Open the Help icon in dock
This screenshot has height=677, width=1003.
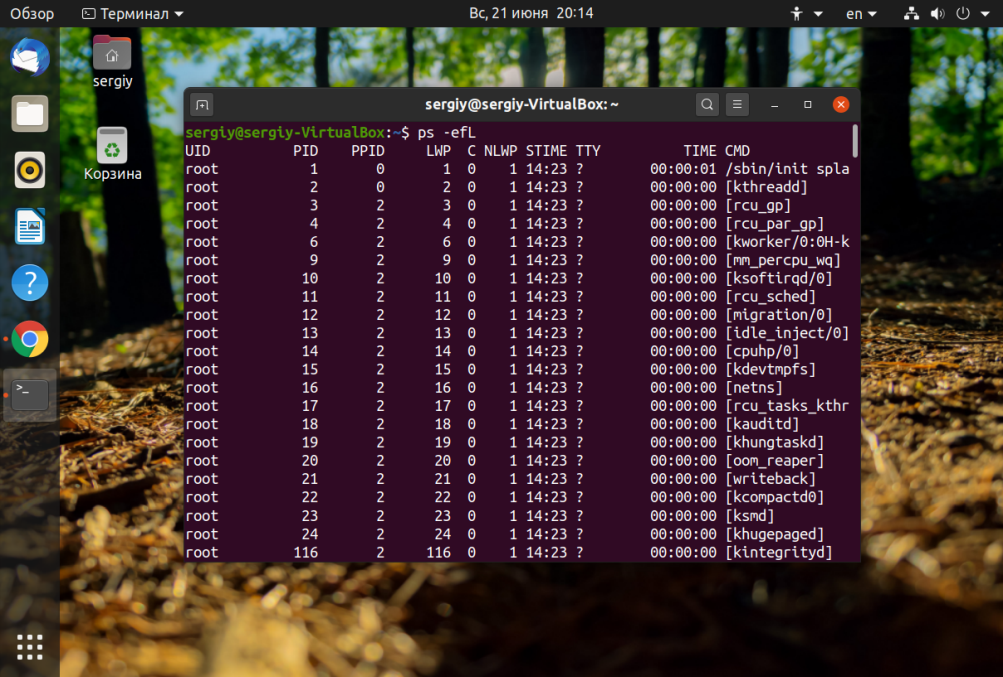point(30,283)
